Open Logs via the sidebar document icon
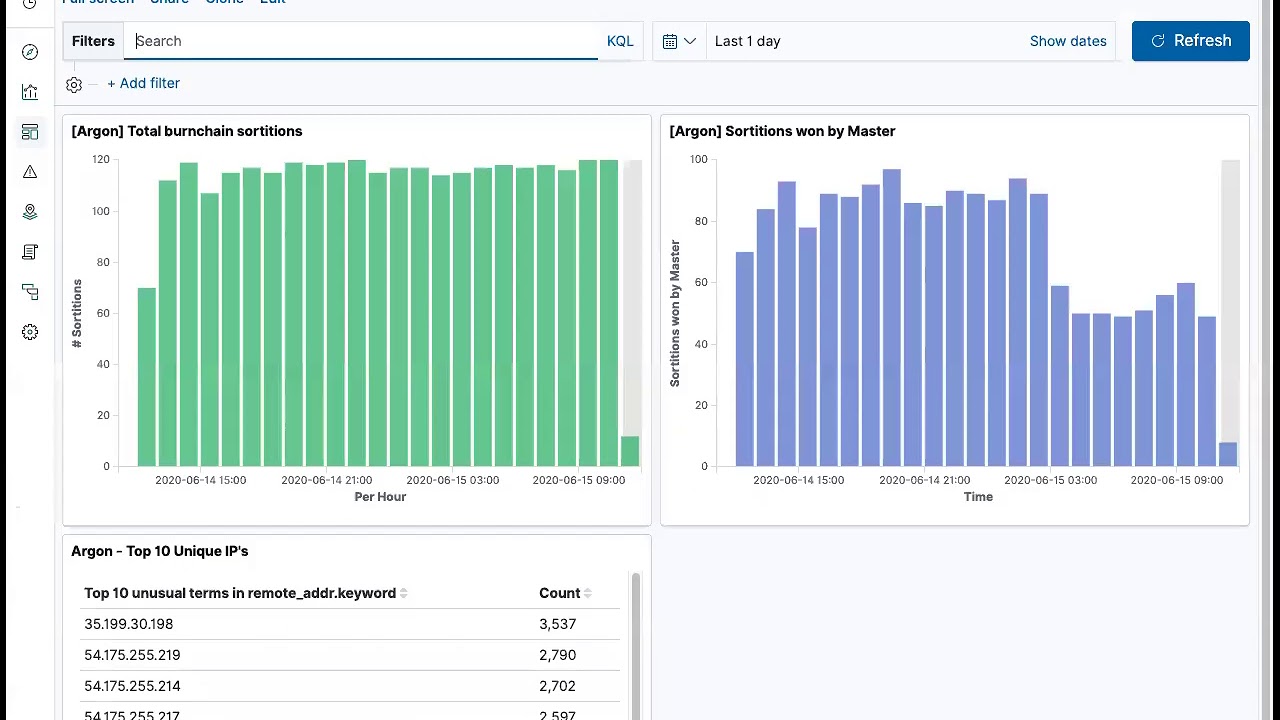 30,252
